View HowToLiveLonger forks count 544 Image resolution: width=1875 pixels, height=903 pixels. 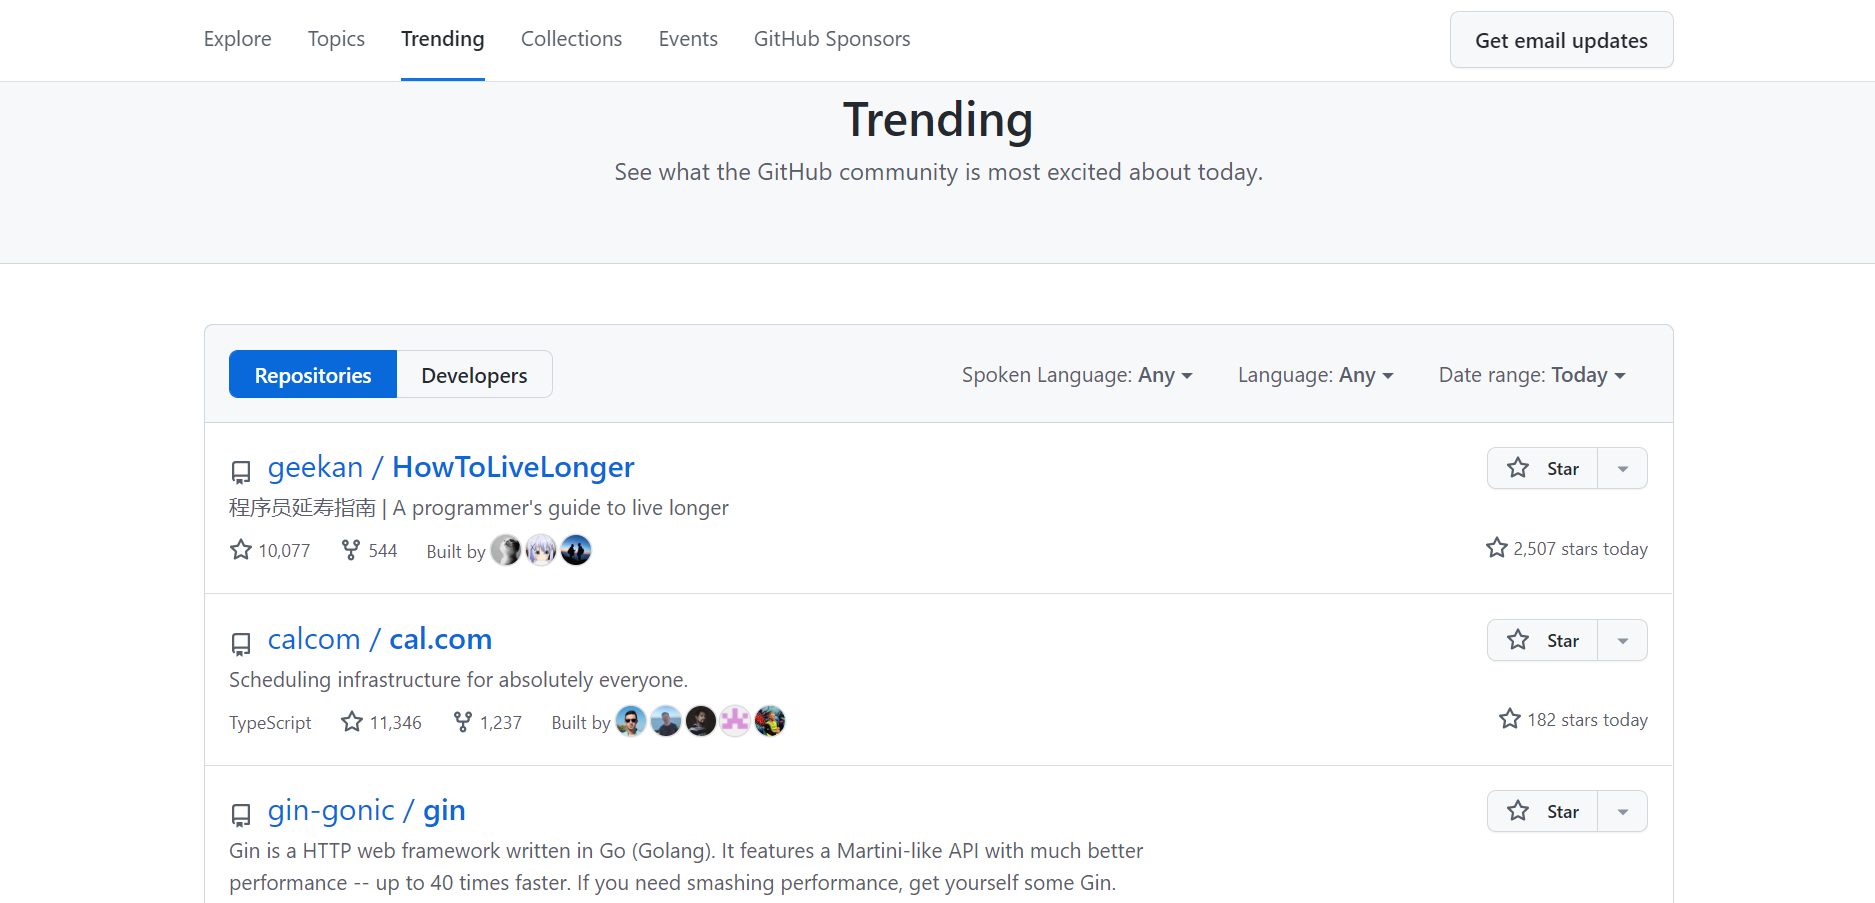click(369, 550)
